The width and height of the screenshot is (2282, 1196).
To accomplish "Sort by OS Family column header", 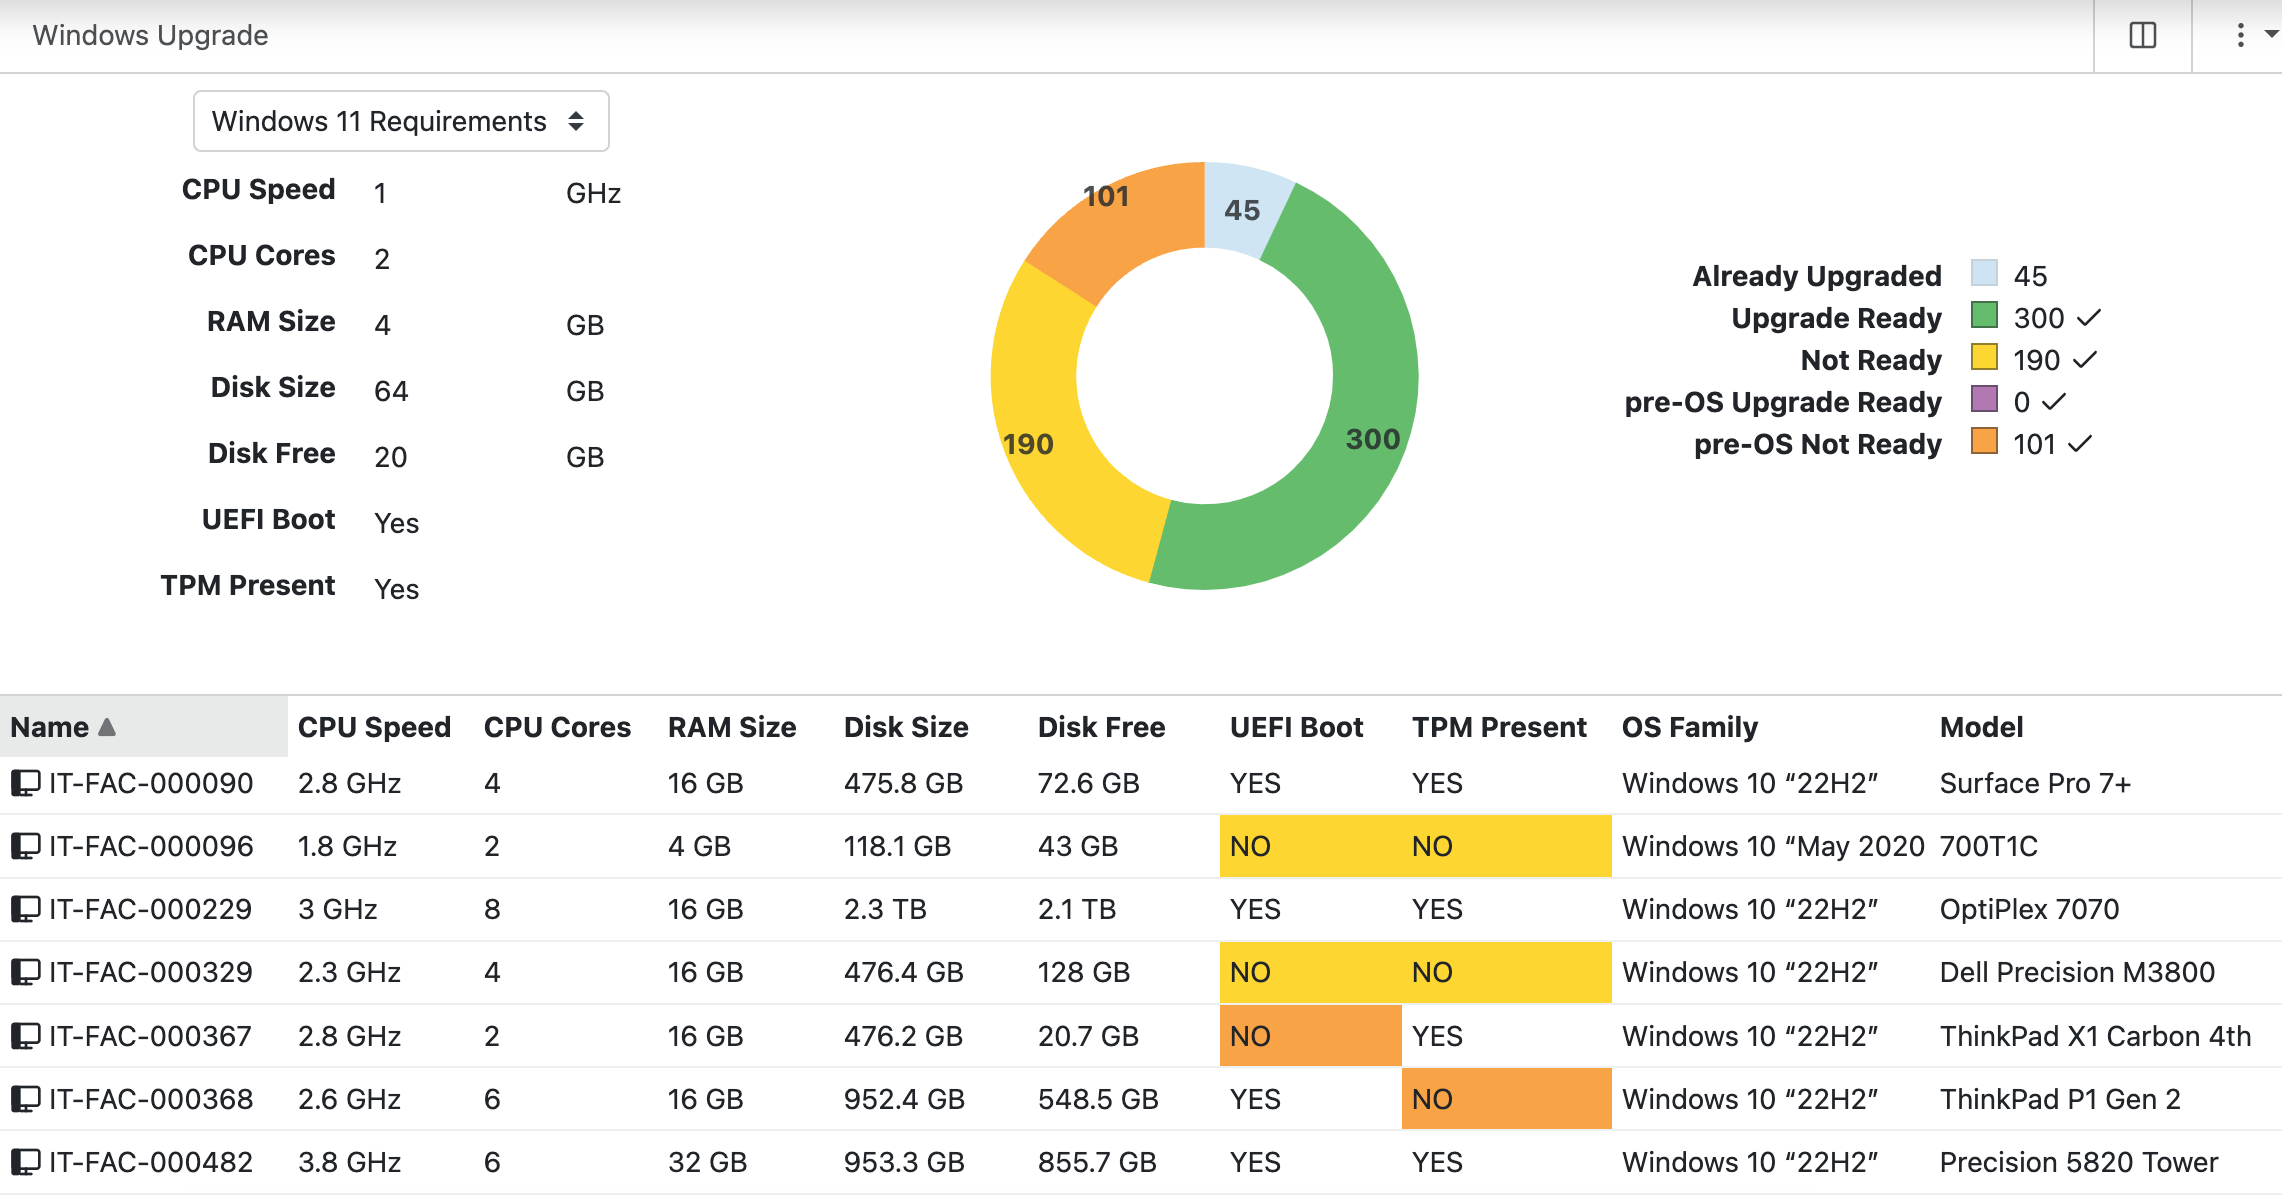I will 1689,727.
